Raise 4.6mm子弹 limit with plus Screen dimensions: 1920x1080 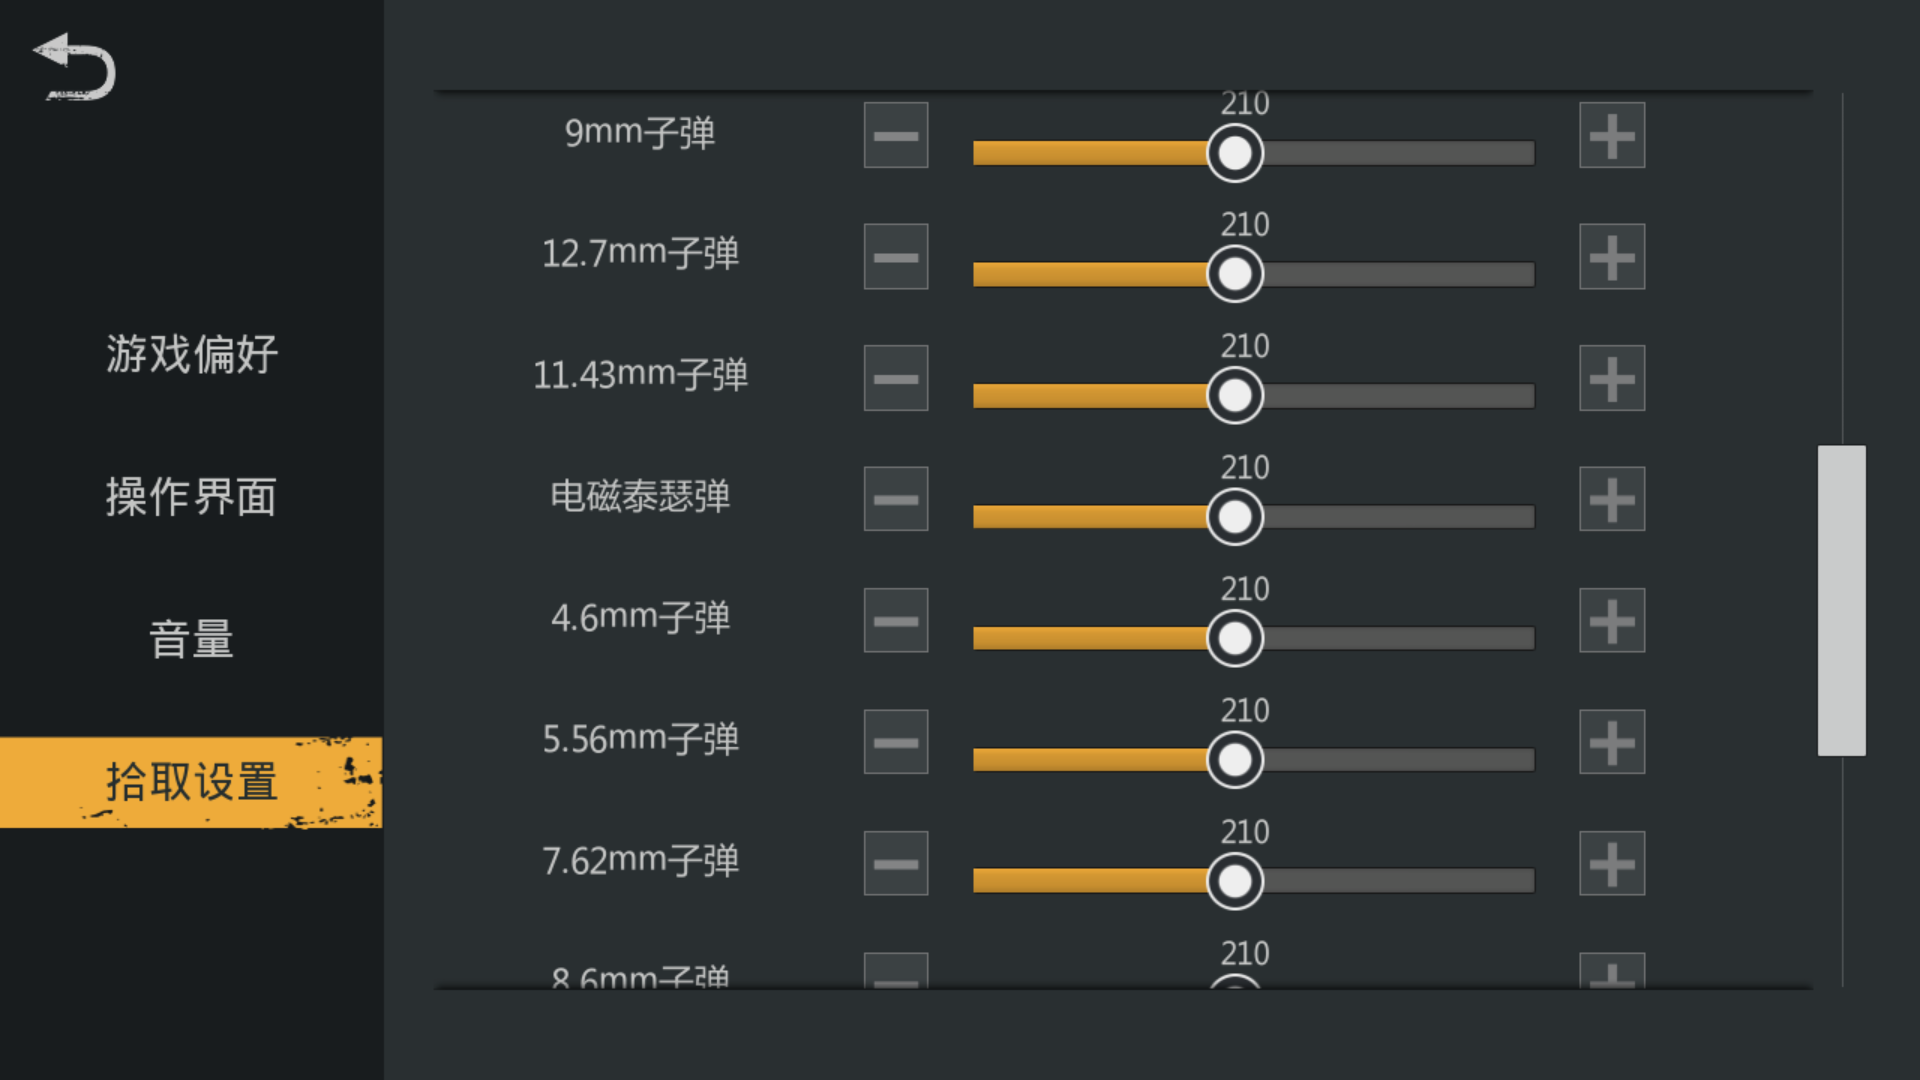coord(1612,621)
